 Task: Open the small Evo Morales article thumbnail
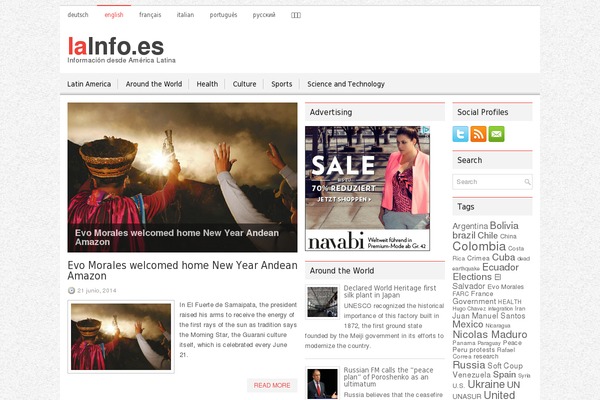click(x=121, y=336)
